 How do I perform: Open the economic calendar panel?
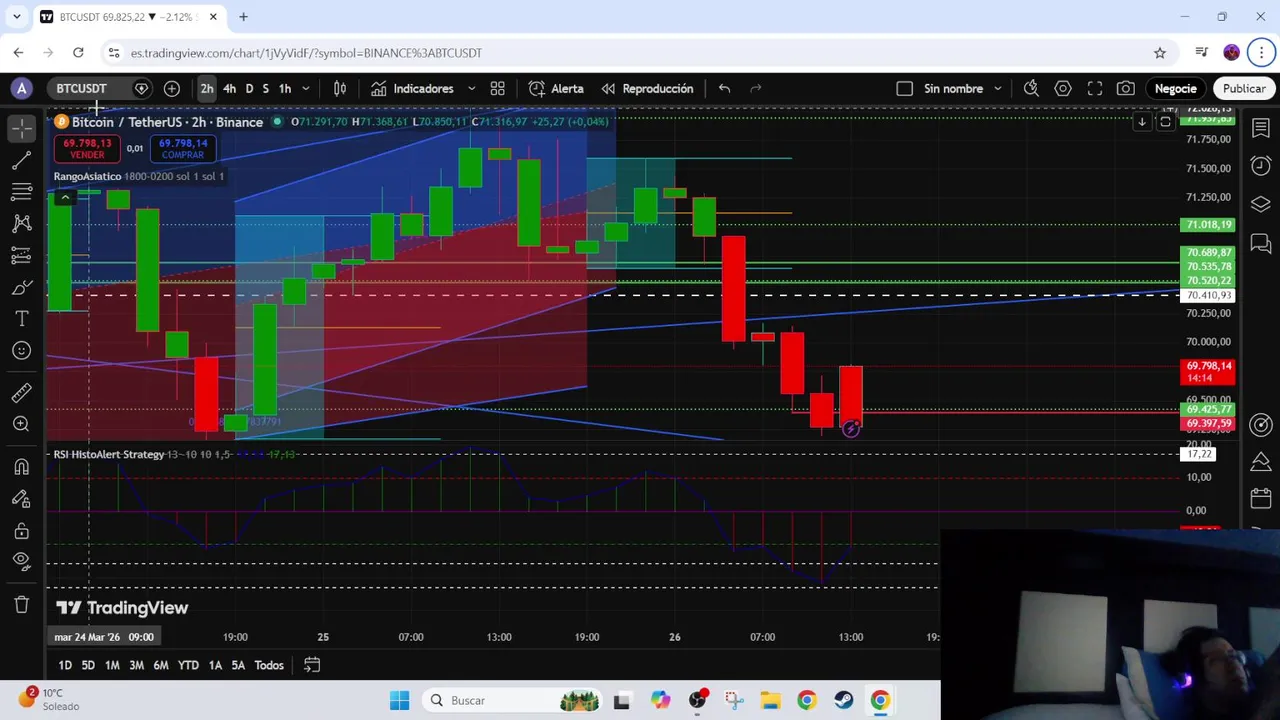[x=1261, y=498]
